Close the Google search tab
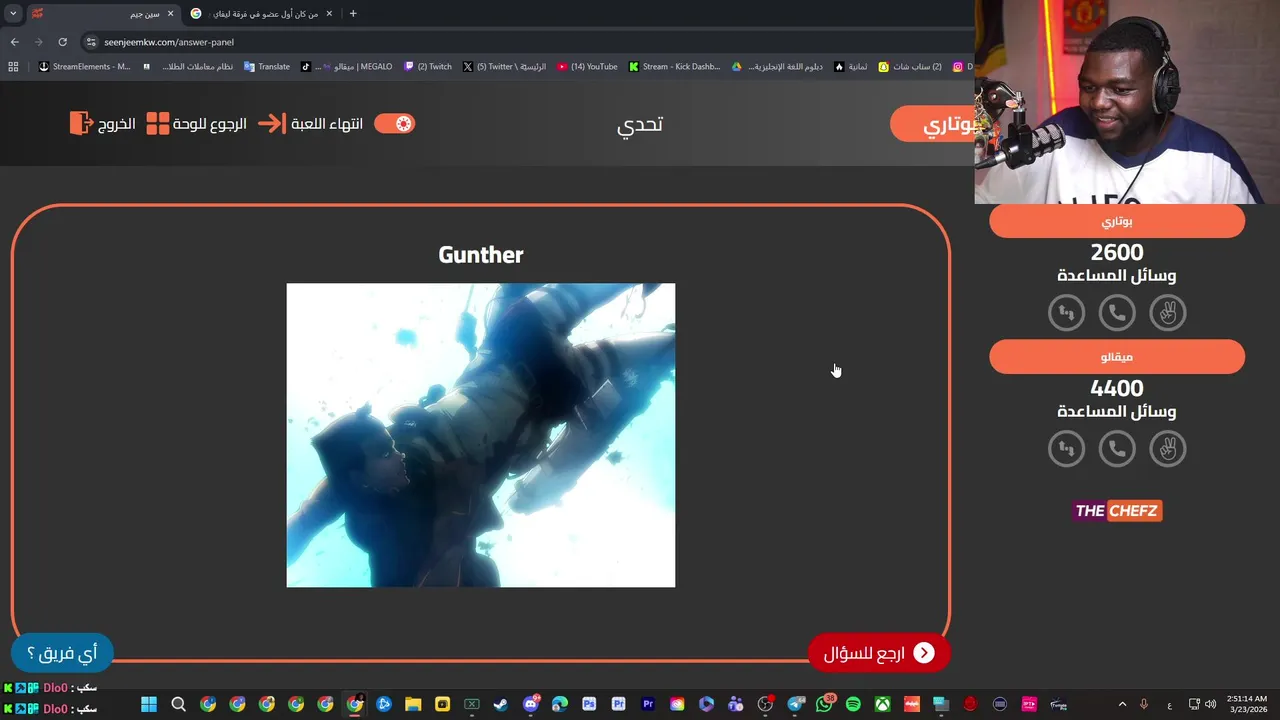1280x720 pixels. coord(329,14)
